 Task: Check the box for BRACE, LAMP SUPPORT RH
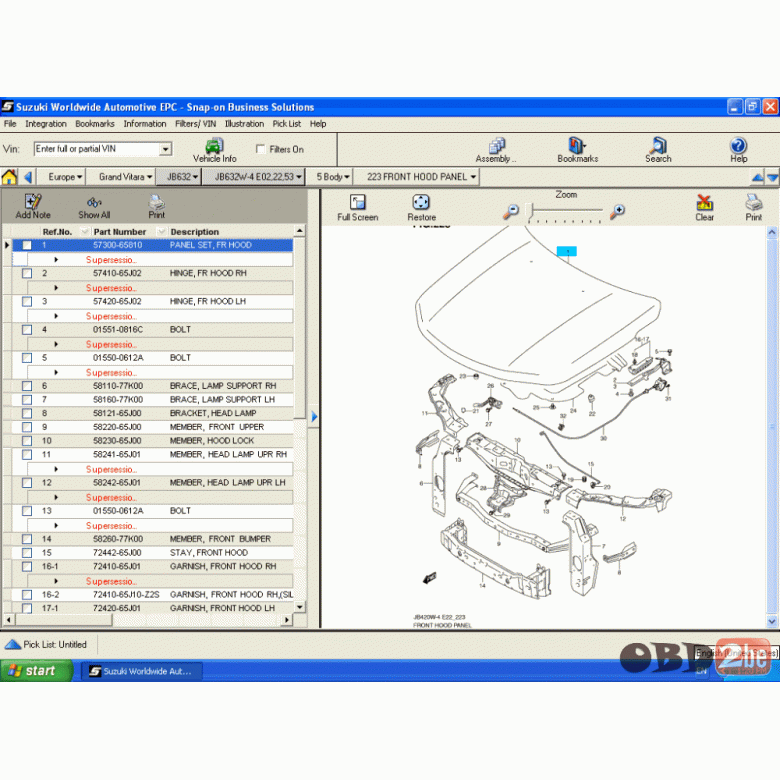pyautogui.click(x=27, y=386)
